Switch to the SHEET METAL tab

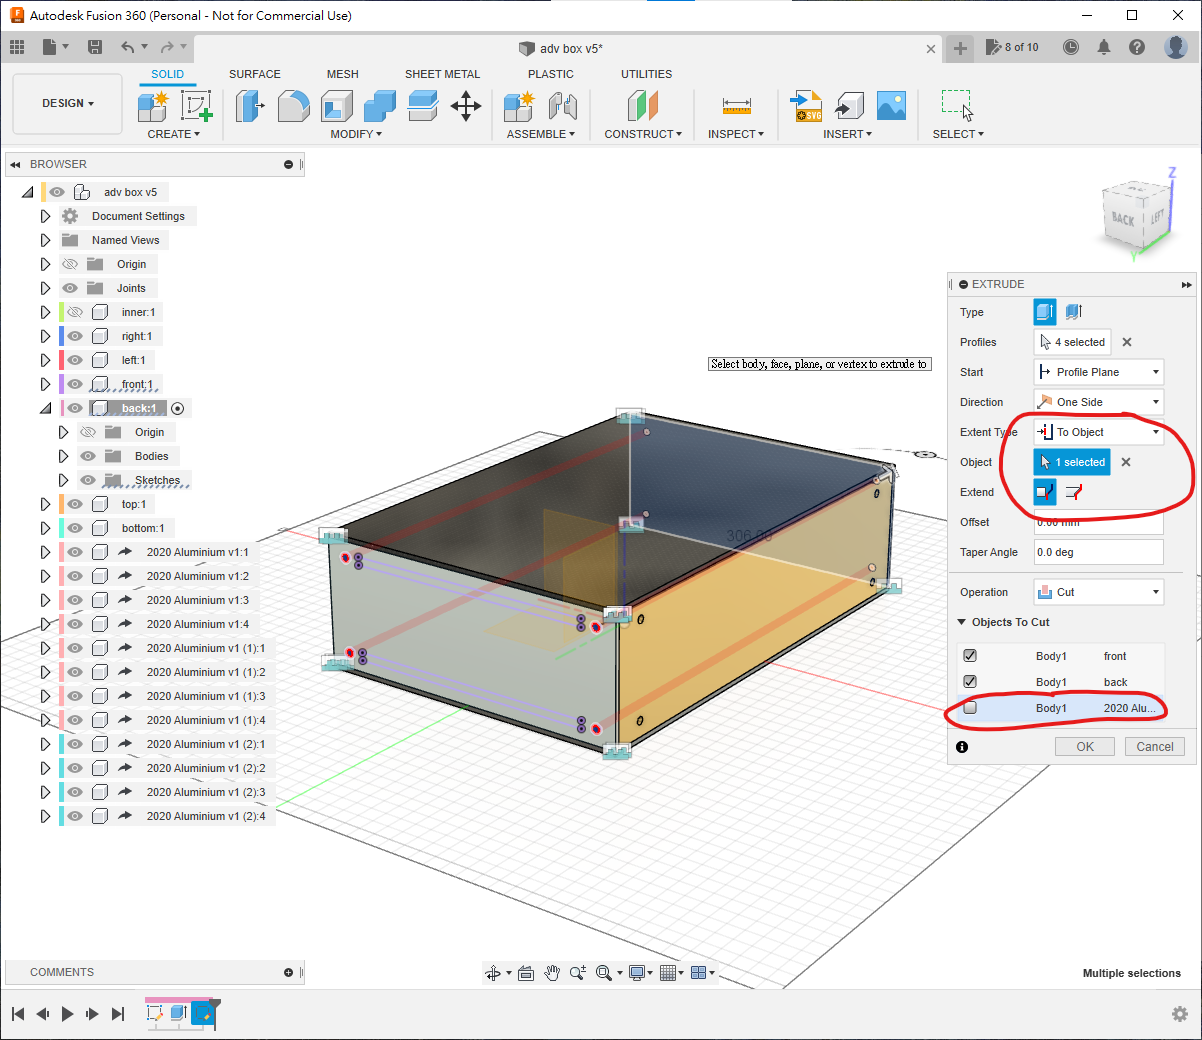click(x=442, y=74)
